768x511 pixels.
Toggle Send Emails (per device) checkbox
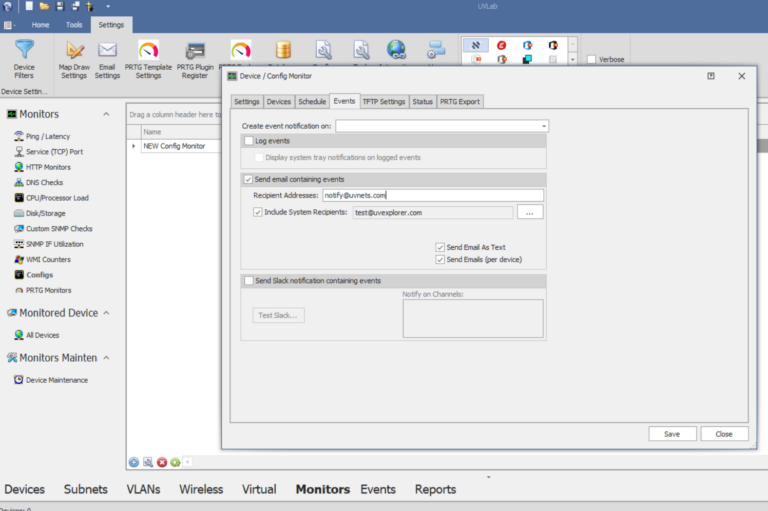(x=440, y=260)
